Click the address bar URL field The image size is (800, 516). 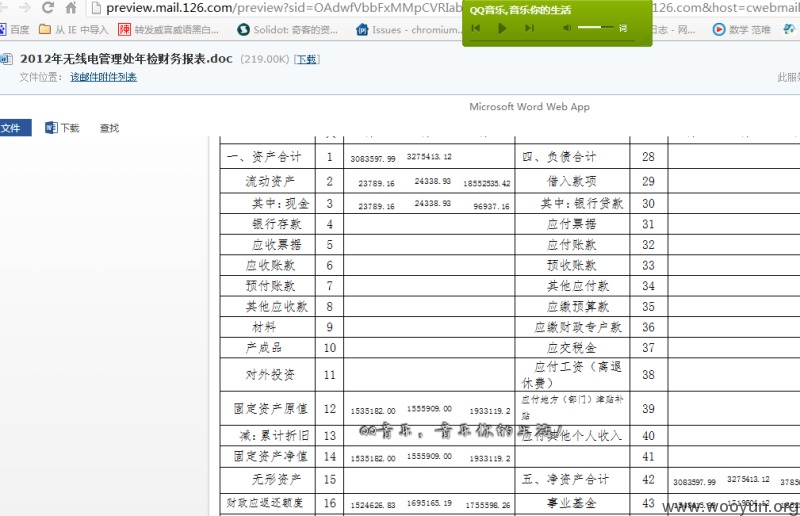[x=276, y=8]
